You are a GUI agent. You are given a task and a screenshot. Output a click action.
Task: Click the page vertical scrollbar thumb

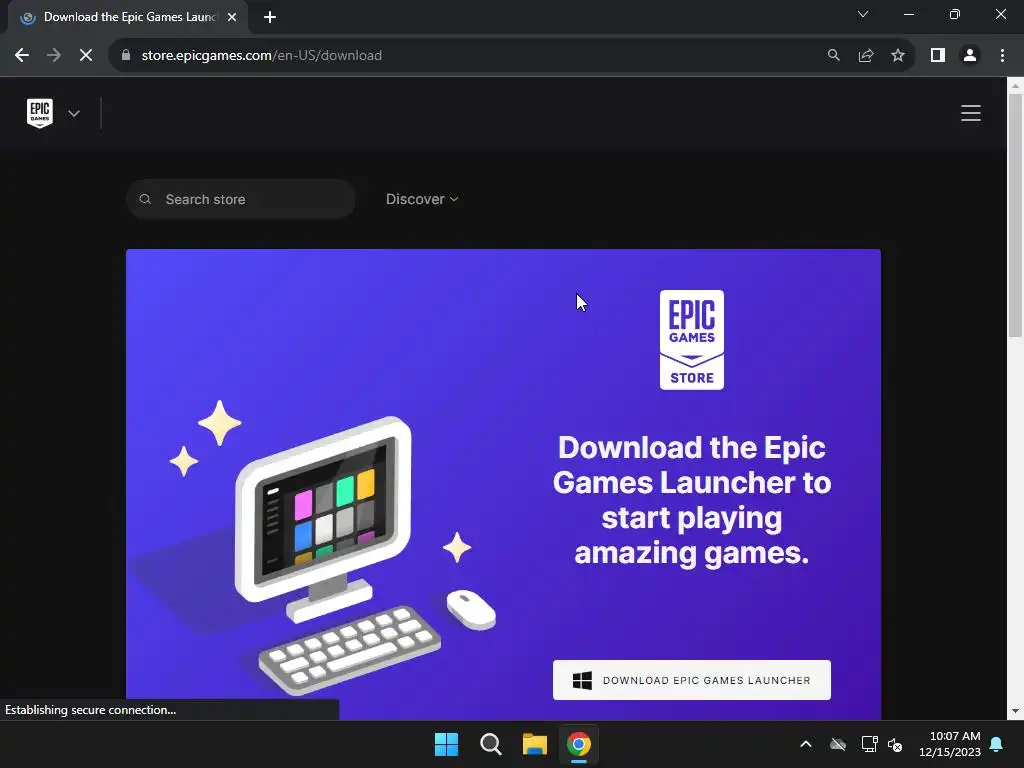(1015, 216)
